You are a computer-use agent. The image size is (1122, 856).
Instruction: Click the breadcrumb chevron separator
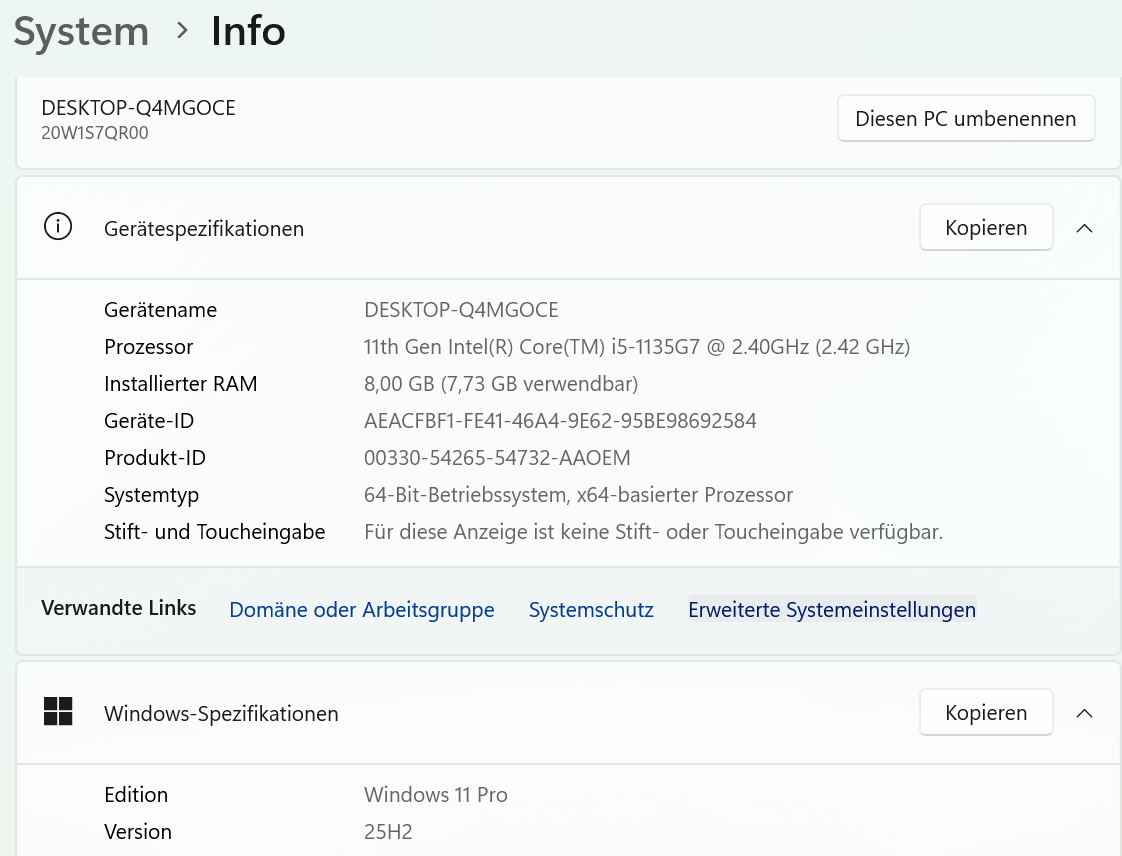(x=182, y=31)
